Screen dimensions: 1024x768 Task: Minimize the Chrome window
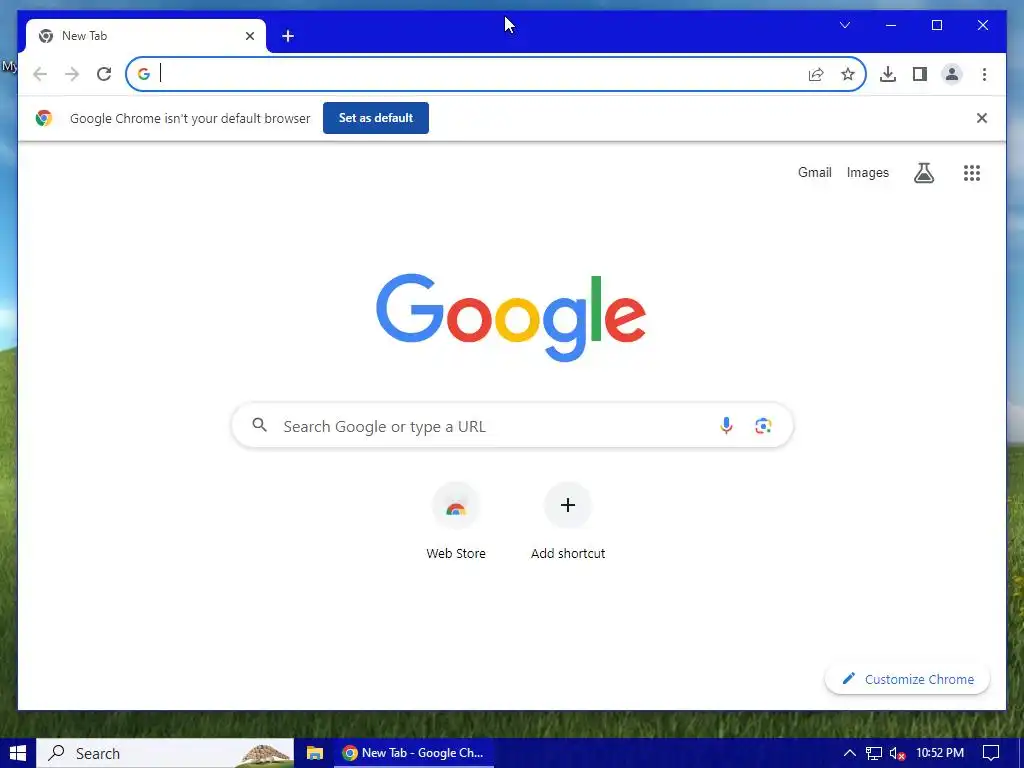(x=891, y=25)
